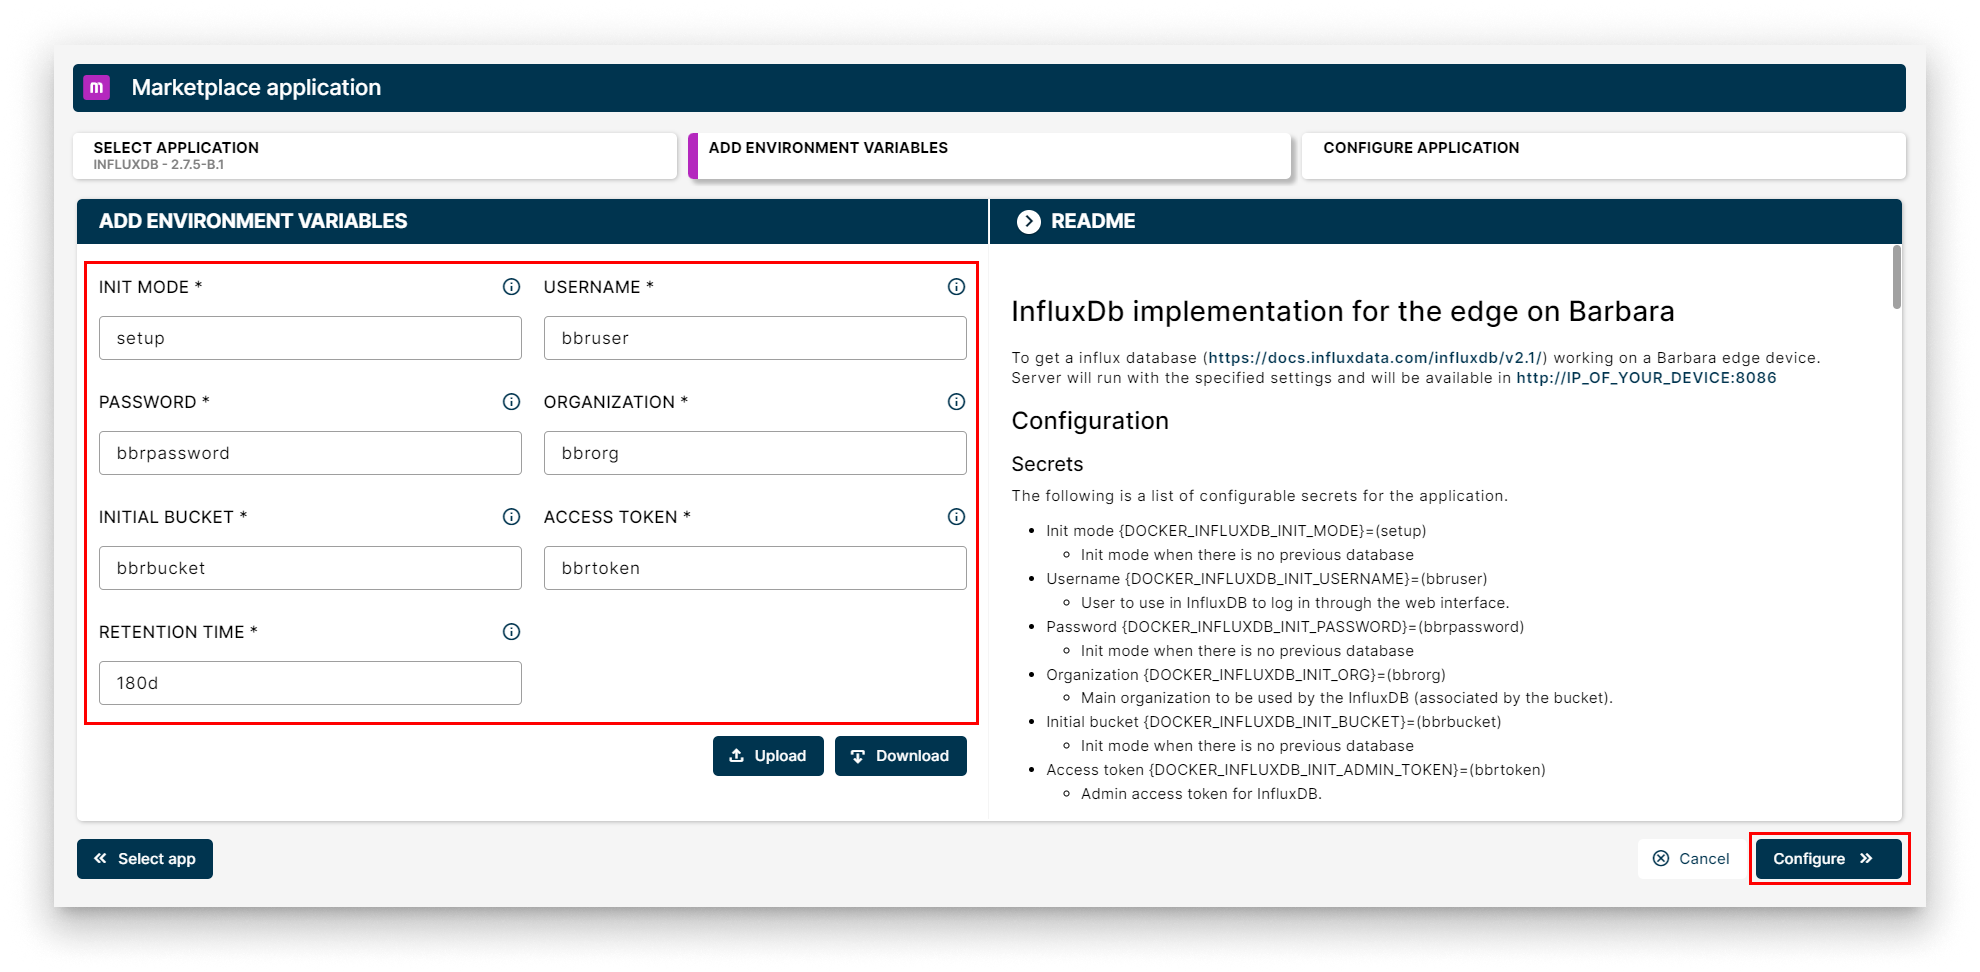The image size is (1980, 972).
Task: Go to the Select Application step tab
Action: pos(375,156)
